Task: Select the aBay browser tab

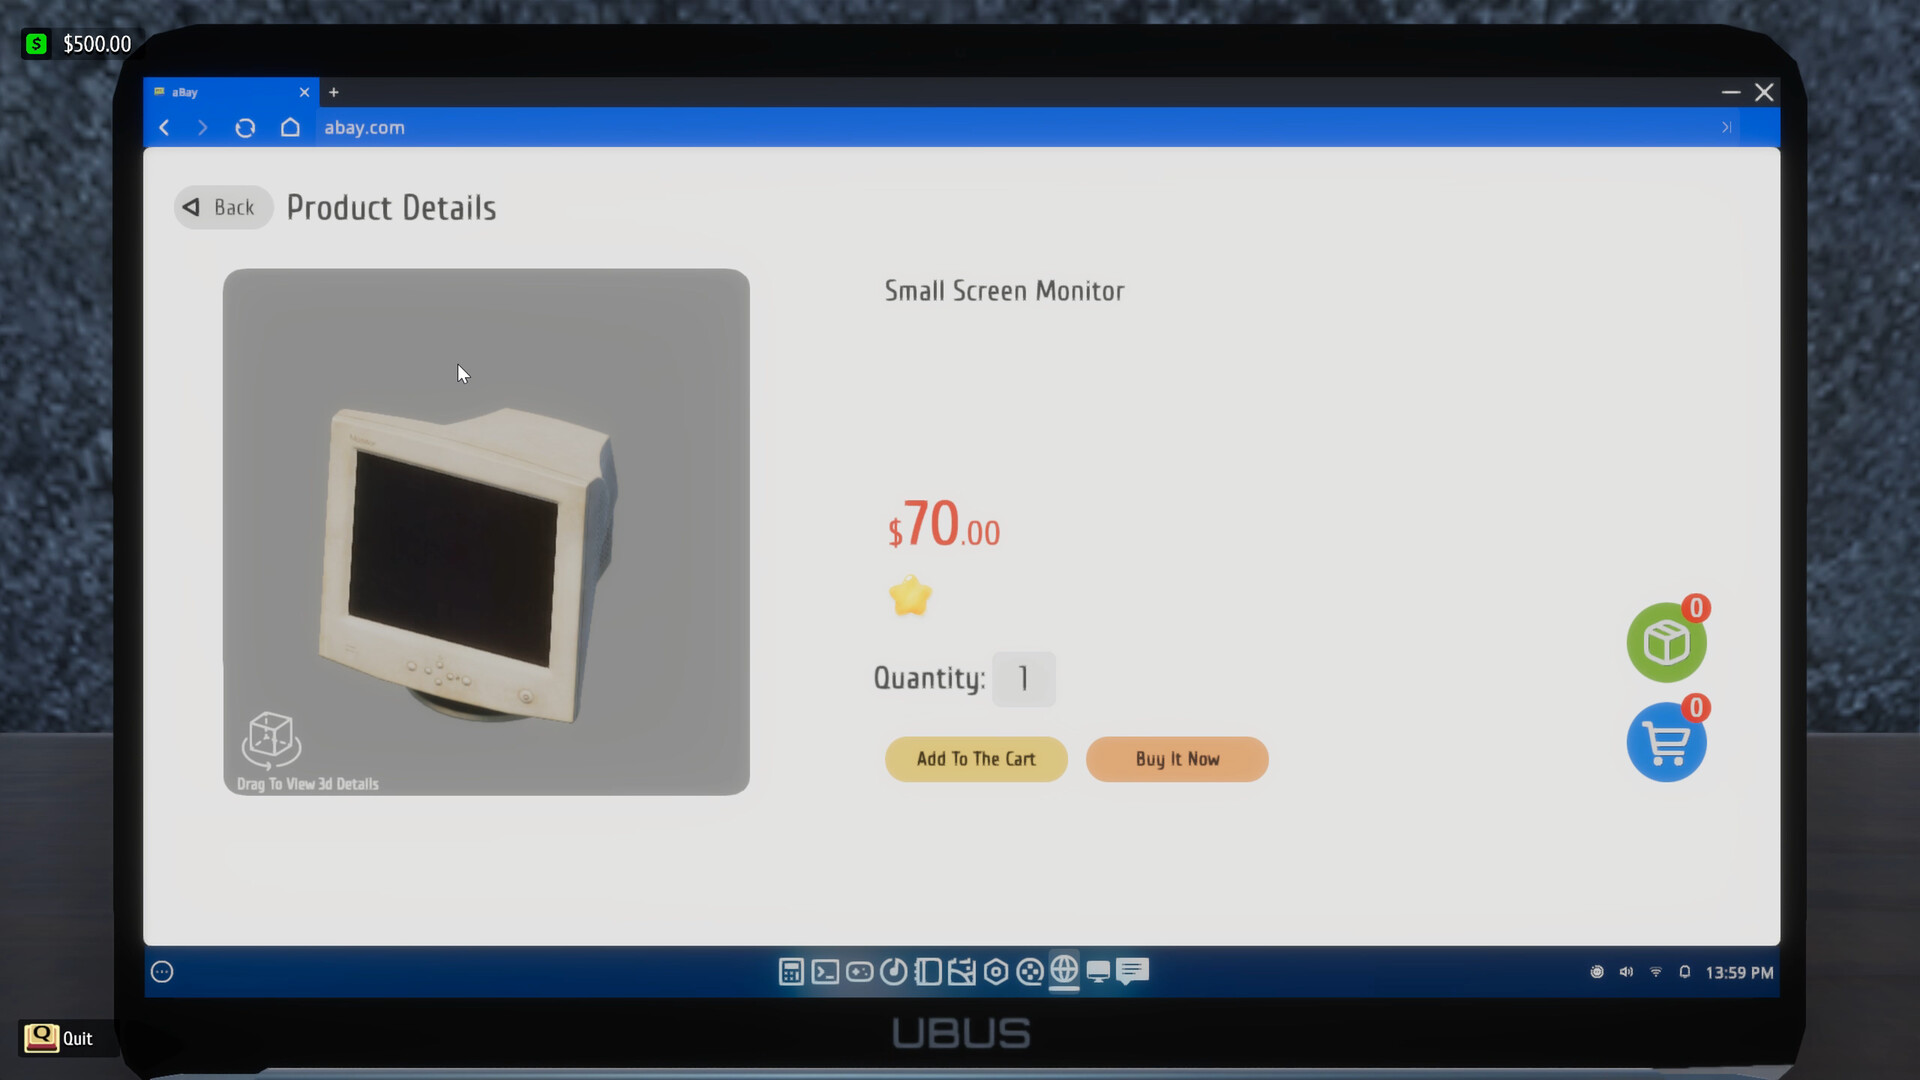Action: tap(224, 91)
